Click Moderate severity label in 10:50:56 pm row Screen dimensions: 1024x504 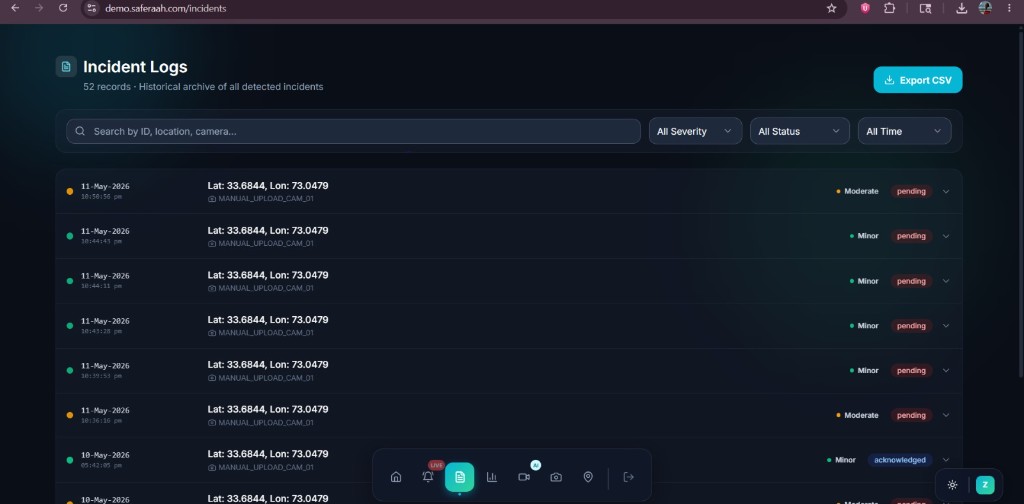861,191
